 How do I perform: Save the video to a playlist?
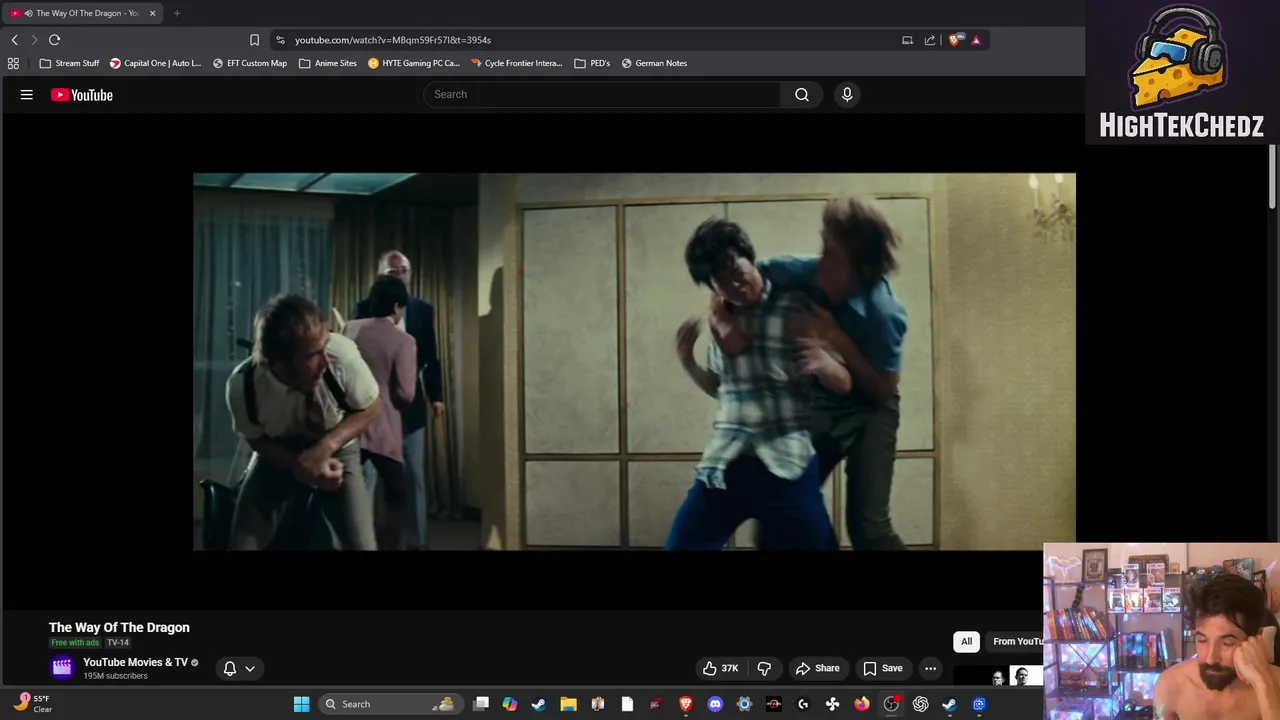883,668
